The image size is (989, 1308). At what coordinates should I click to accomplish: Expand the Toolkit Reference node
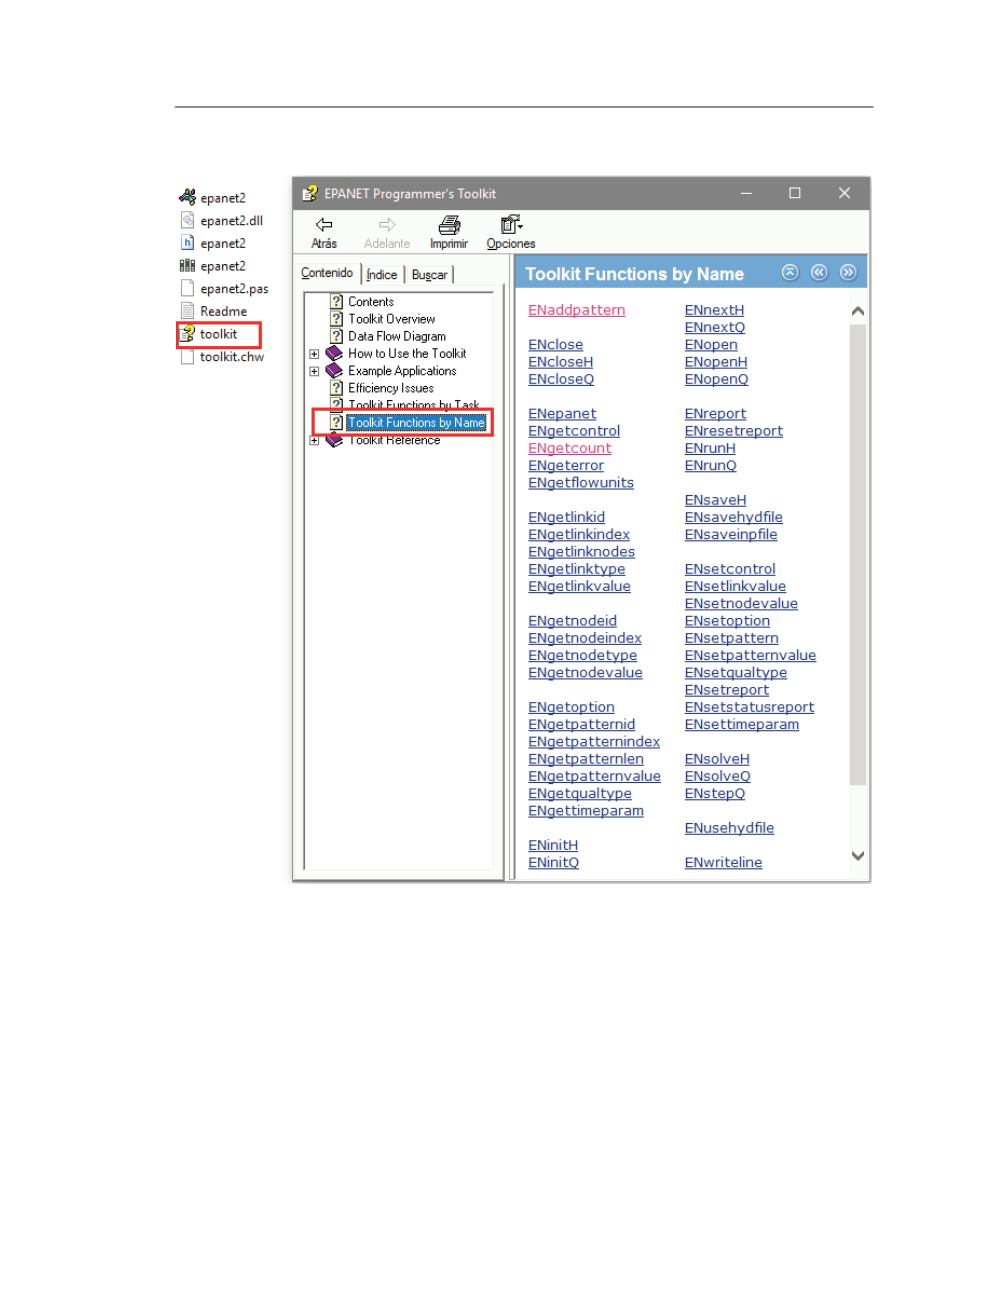(314, 440)
